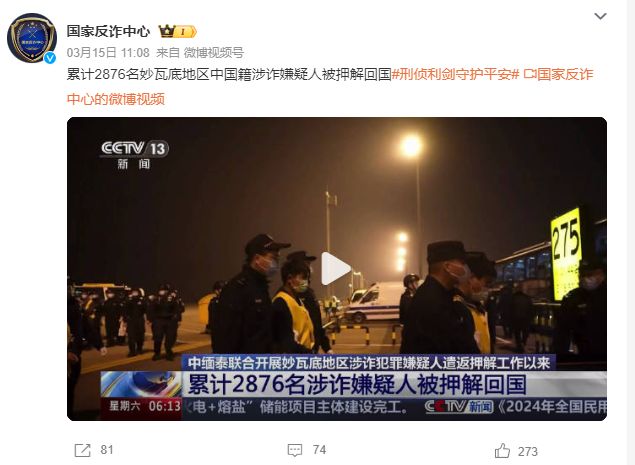Play the CCTV news video

[336, 268]
